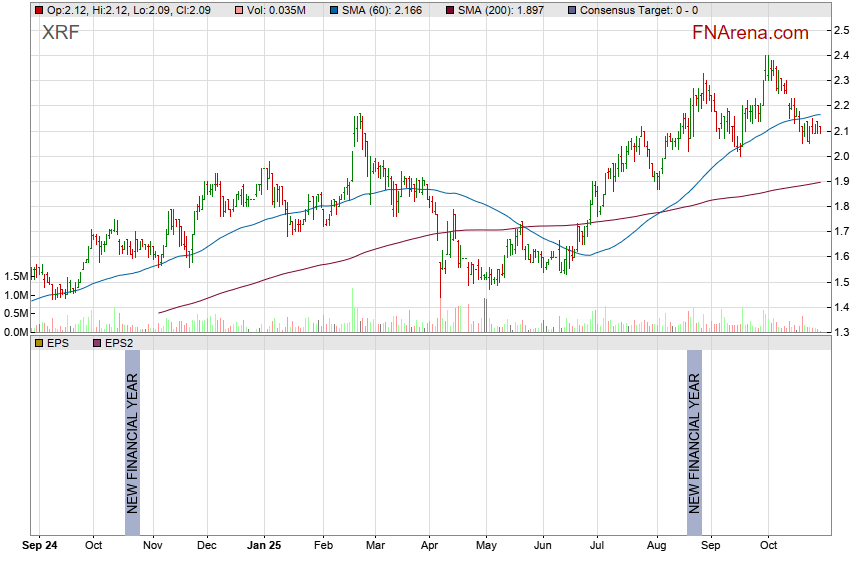Click the red Op price legend swatch
859x566 pixels.
[39, 10]
